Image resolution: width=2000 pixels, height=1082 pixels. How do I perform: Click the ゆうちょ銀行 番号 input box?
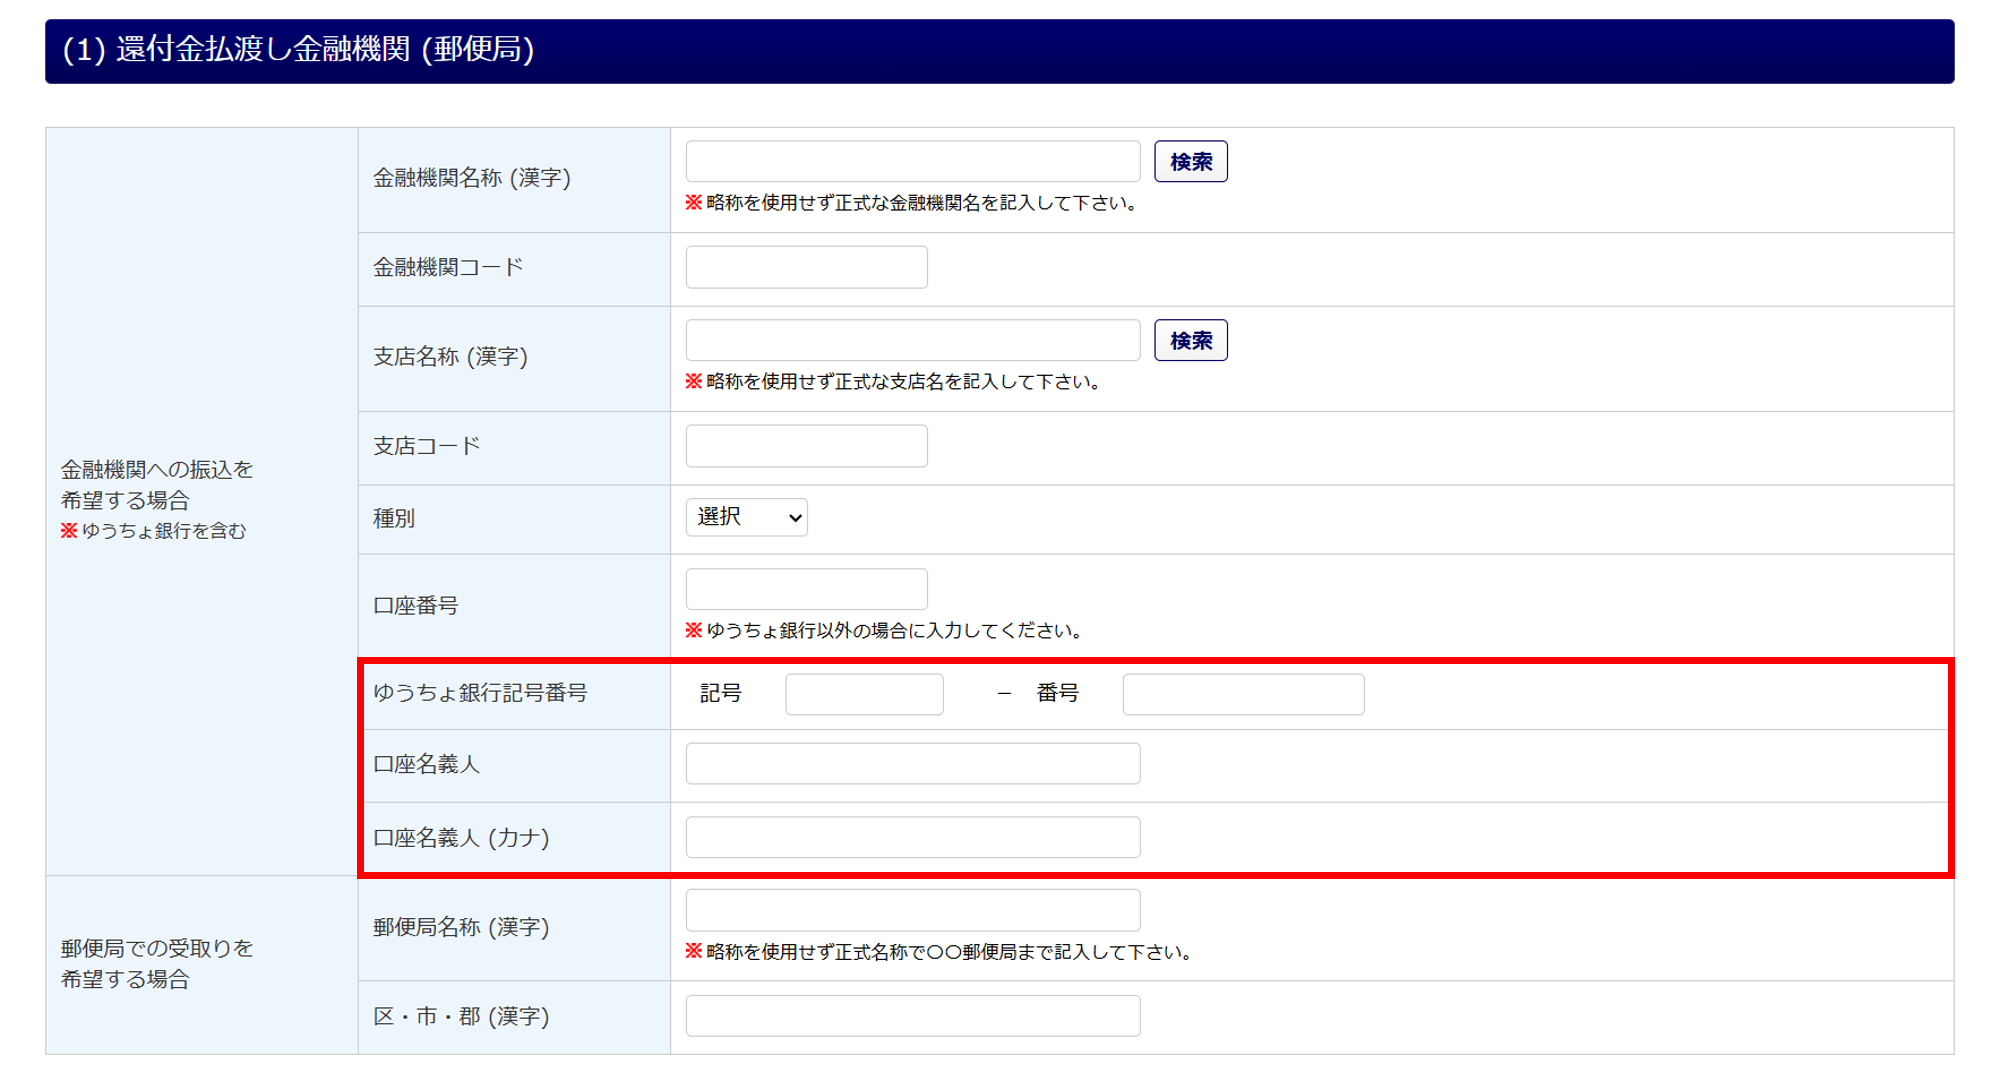tap(1242, 694)
